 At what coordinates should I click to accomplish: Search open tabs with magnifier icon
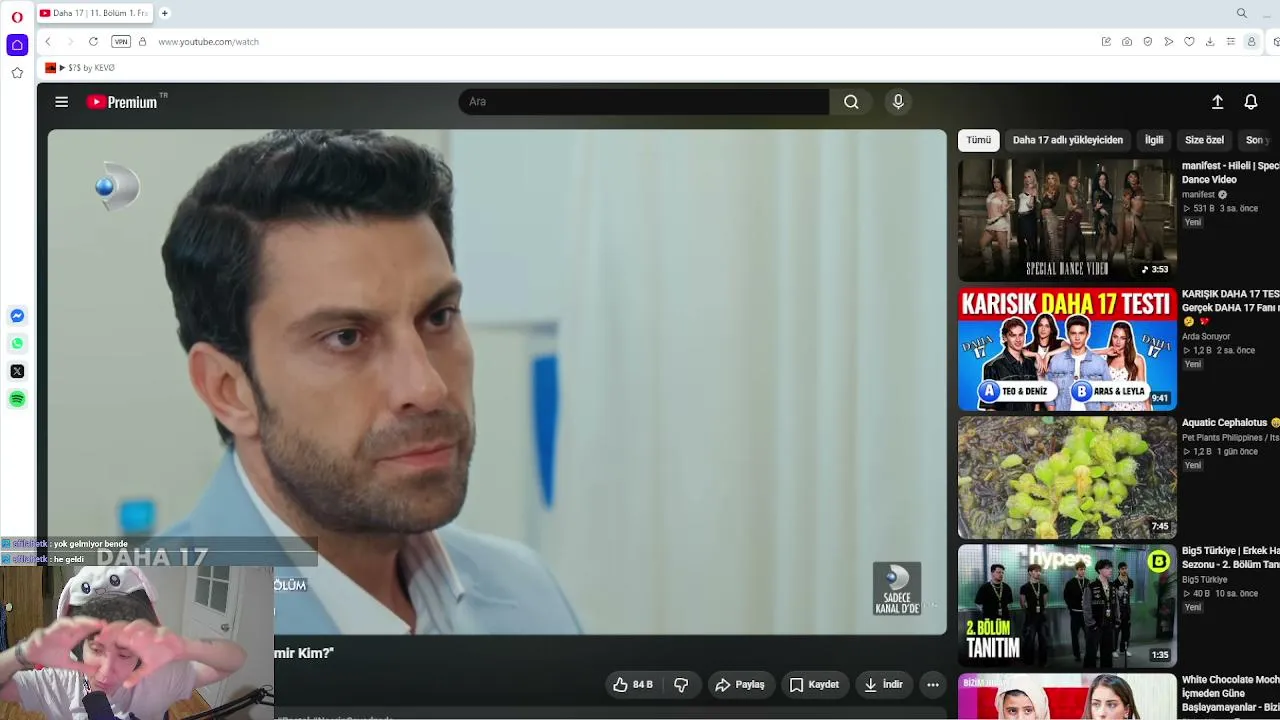click(x=1242, y=13)
